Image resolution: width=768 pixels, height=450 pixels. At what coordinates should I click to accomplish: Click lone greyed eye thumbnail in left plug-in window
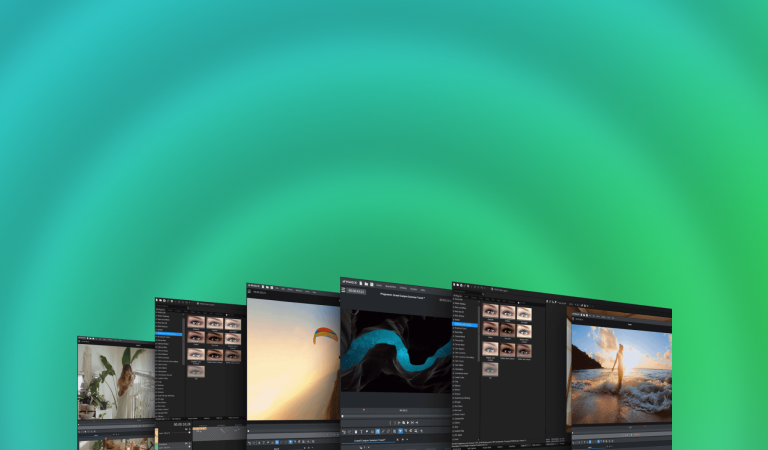click(x=196, y=371)
